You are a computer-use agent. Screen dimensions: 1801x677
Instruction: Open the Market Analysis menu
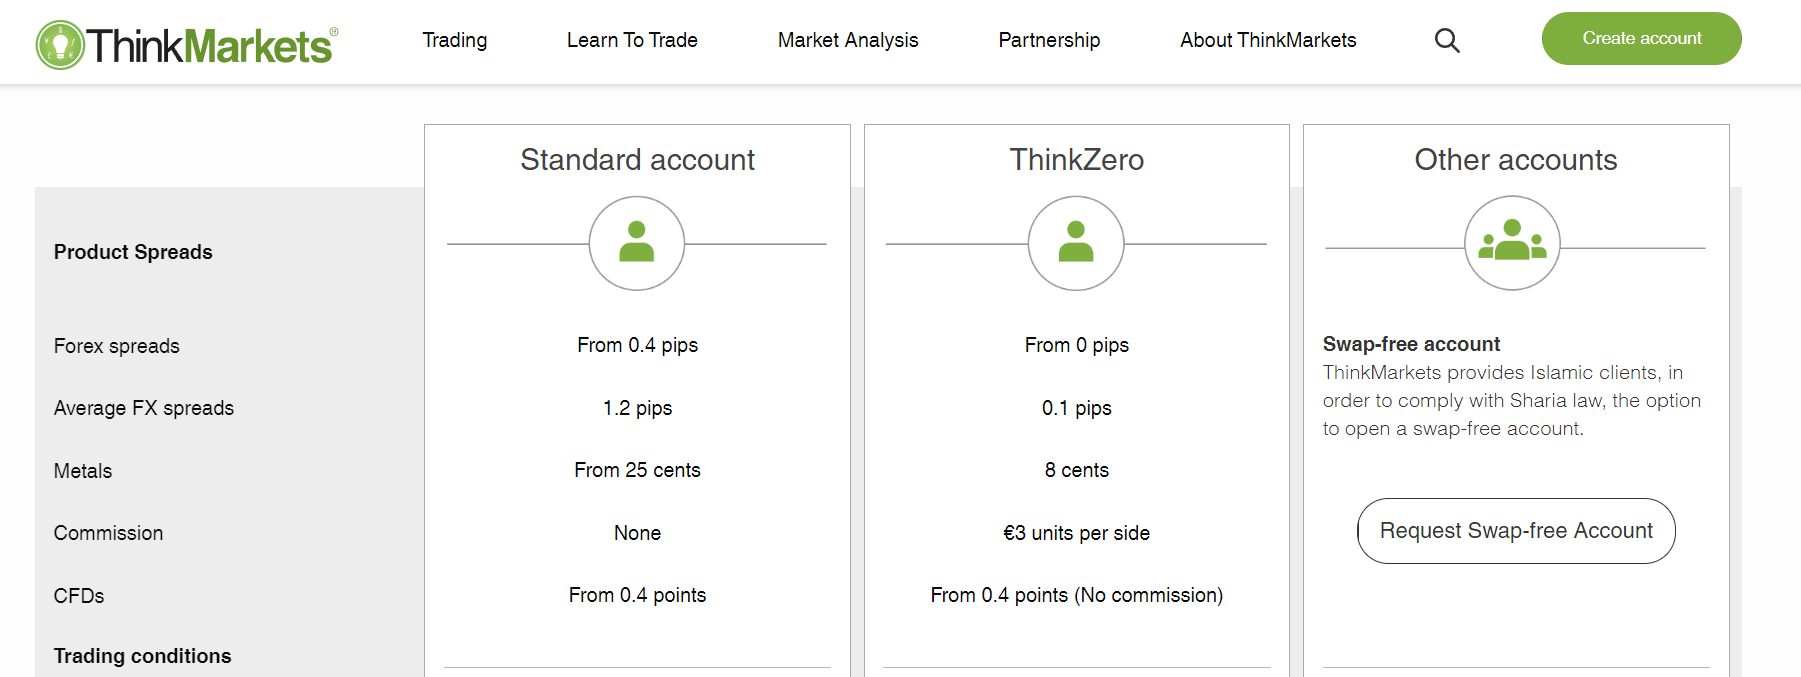[848, 40]
